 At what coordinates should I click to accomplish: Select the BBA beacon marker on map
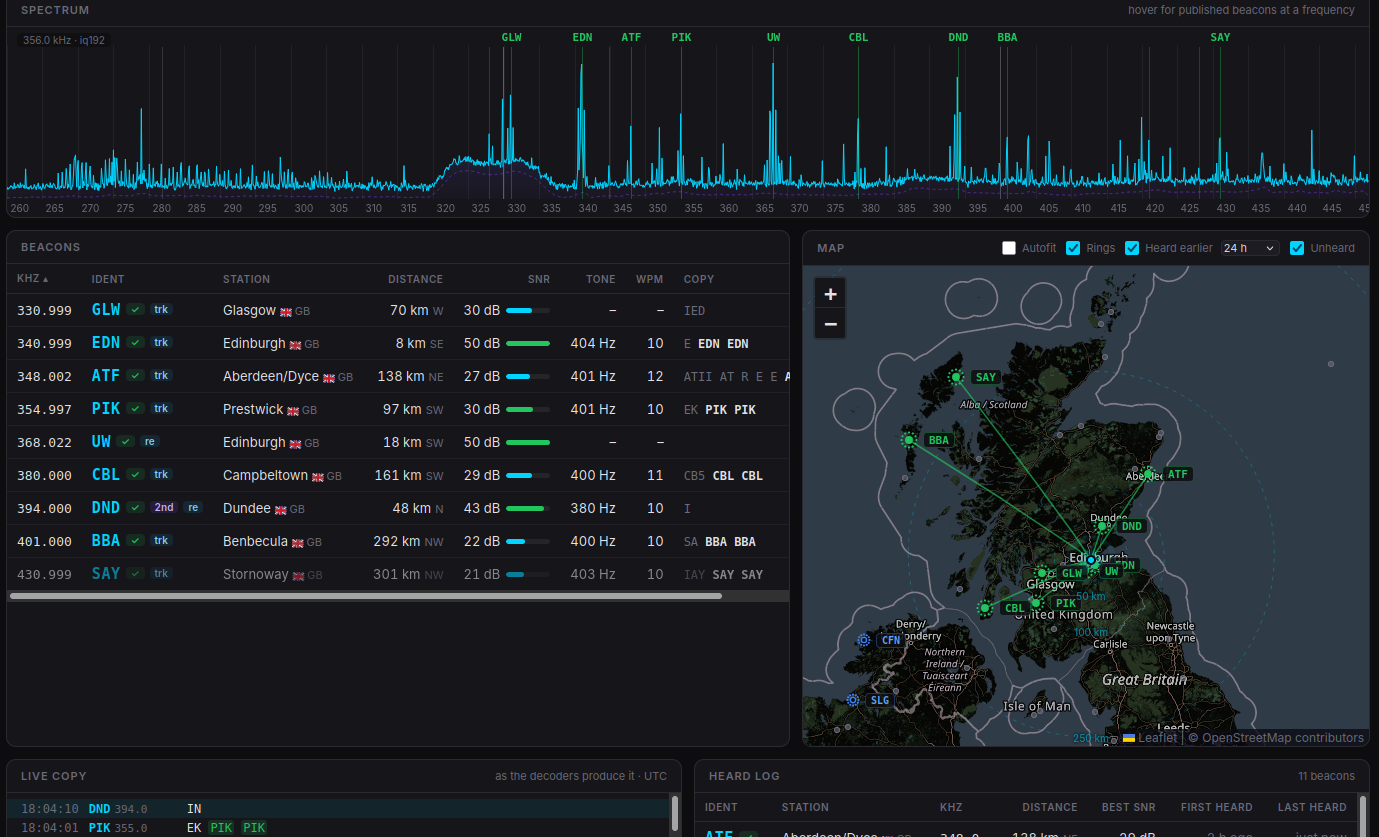point(909,440)
